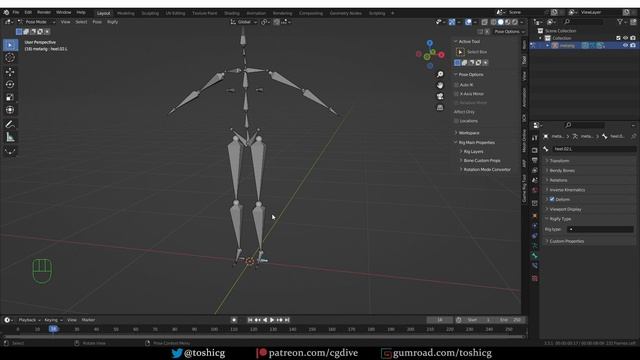
Task: Open Pose Mode dropdown
Action: pyautogui.click(x=36, y=22)
